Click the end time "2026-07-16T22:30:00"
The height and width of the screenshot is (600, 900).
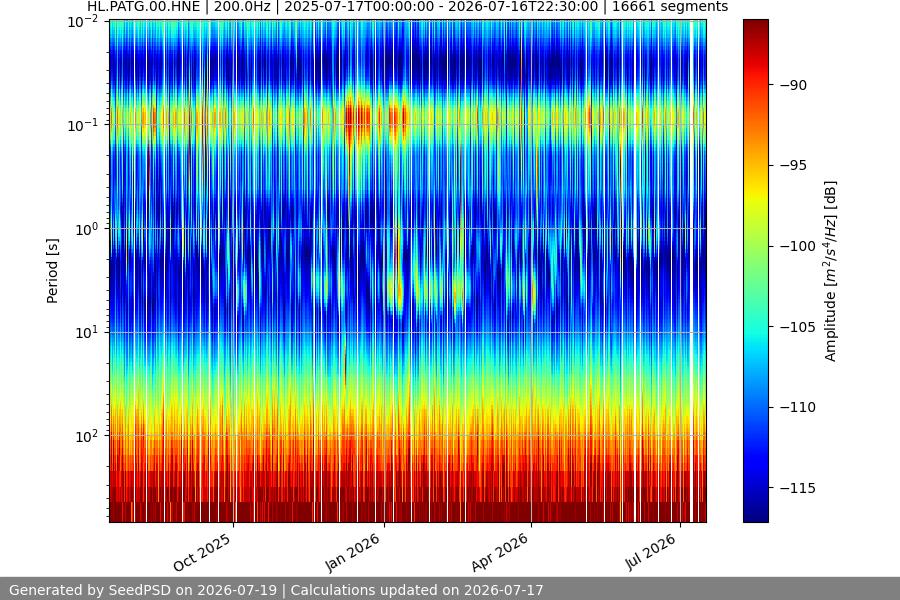tap(523, 7)
